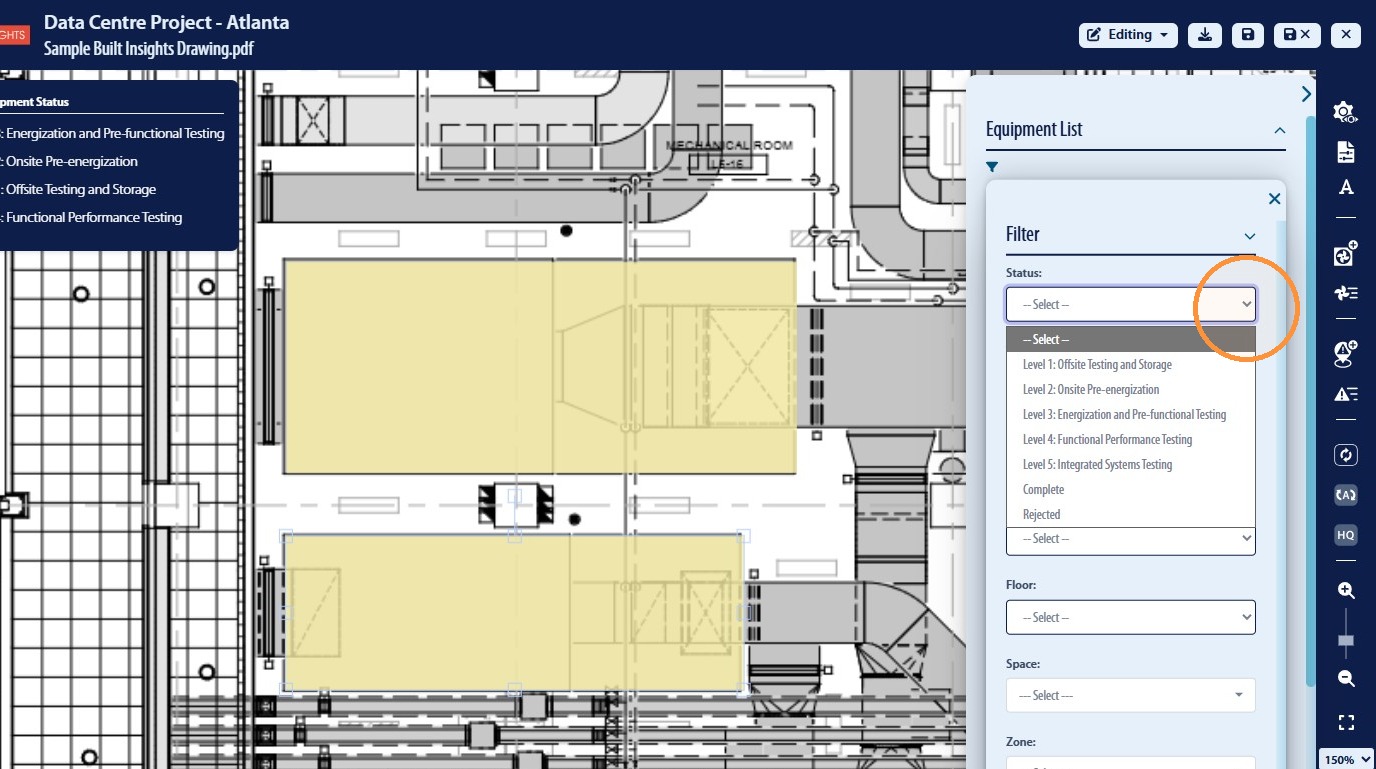Toggle the HQ quality mode
Screen dimensions: 1376x769
[1345, 535]
